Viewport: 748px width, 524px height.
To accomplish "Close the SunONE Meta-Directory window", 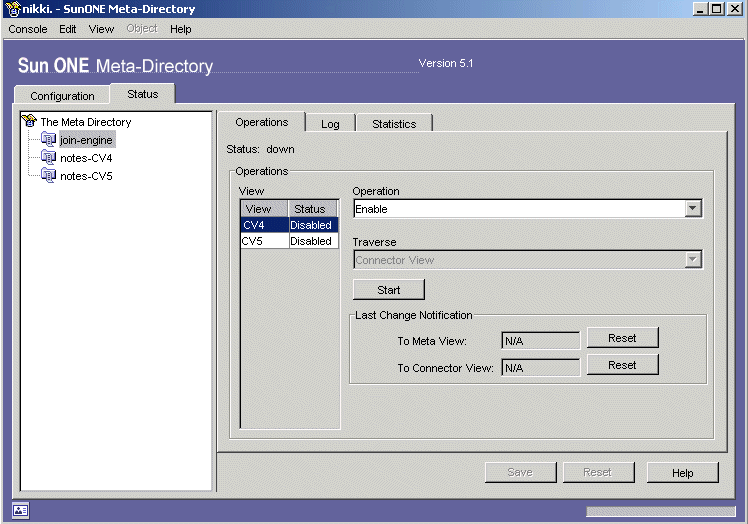I will (734, 9).
